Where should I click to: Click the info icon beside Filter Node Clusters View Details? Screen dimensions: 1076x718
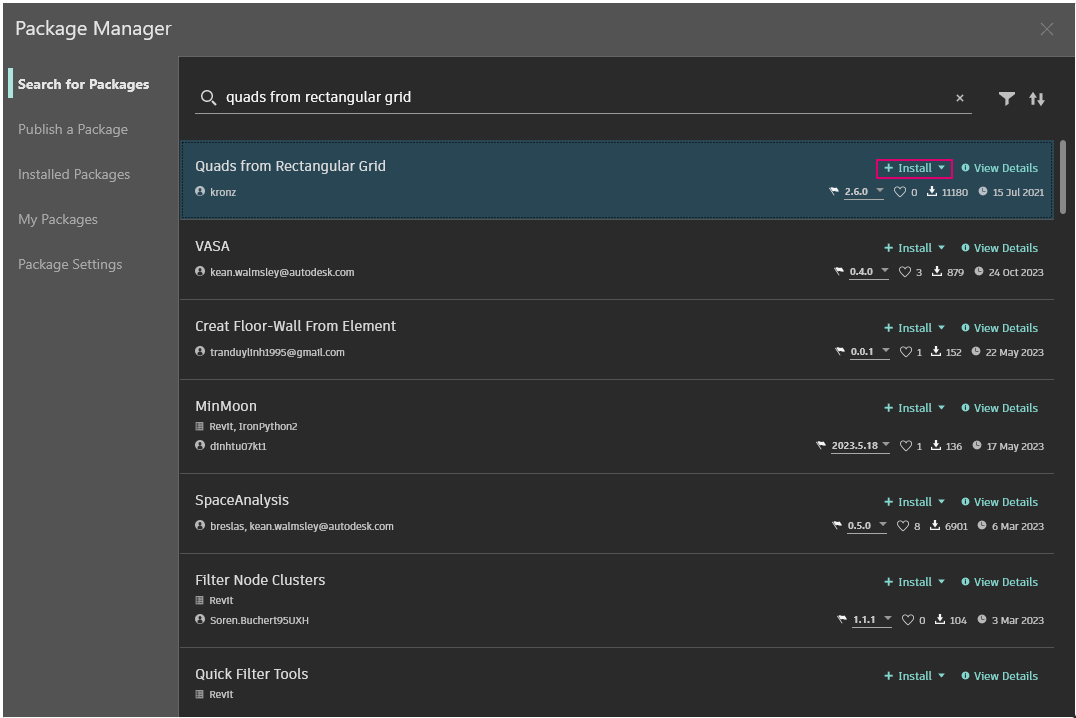point(965,582)
